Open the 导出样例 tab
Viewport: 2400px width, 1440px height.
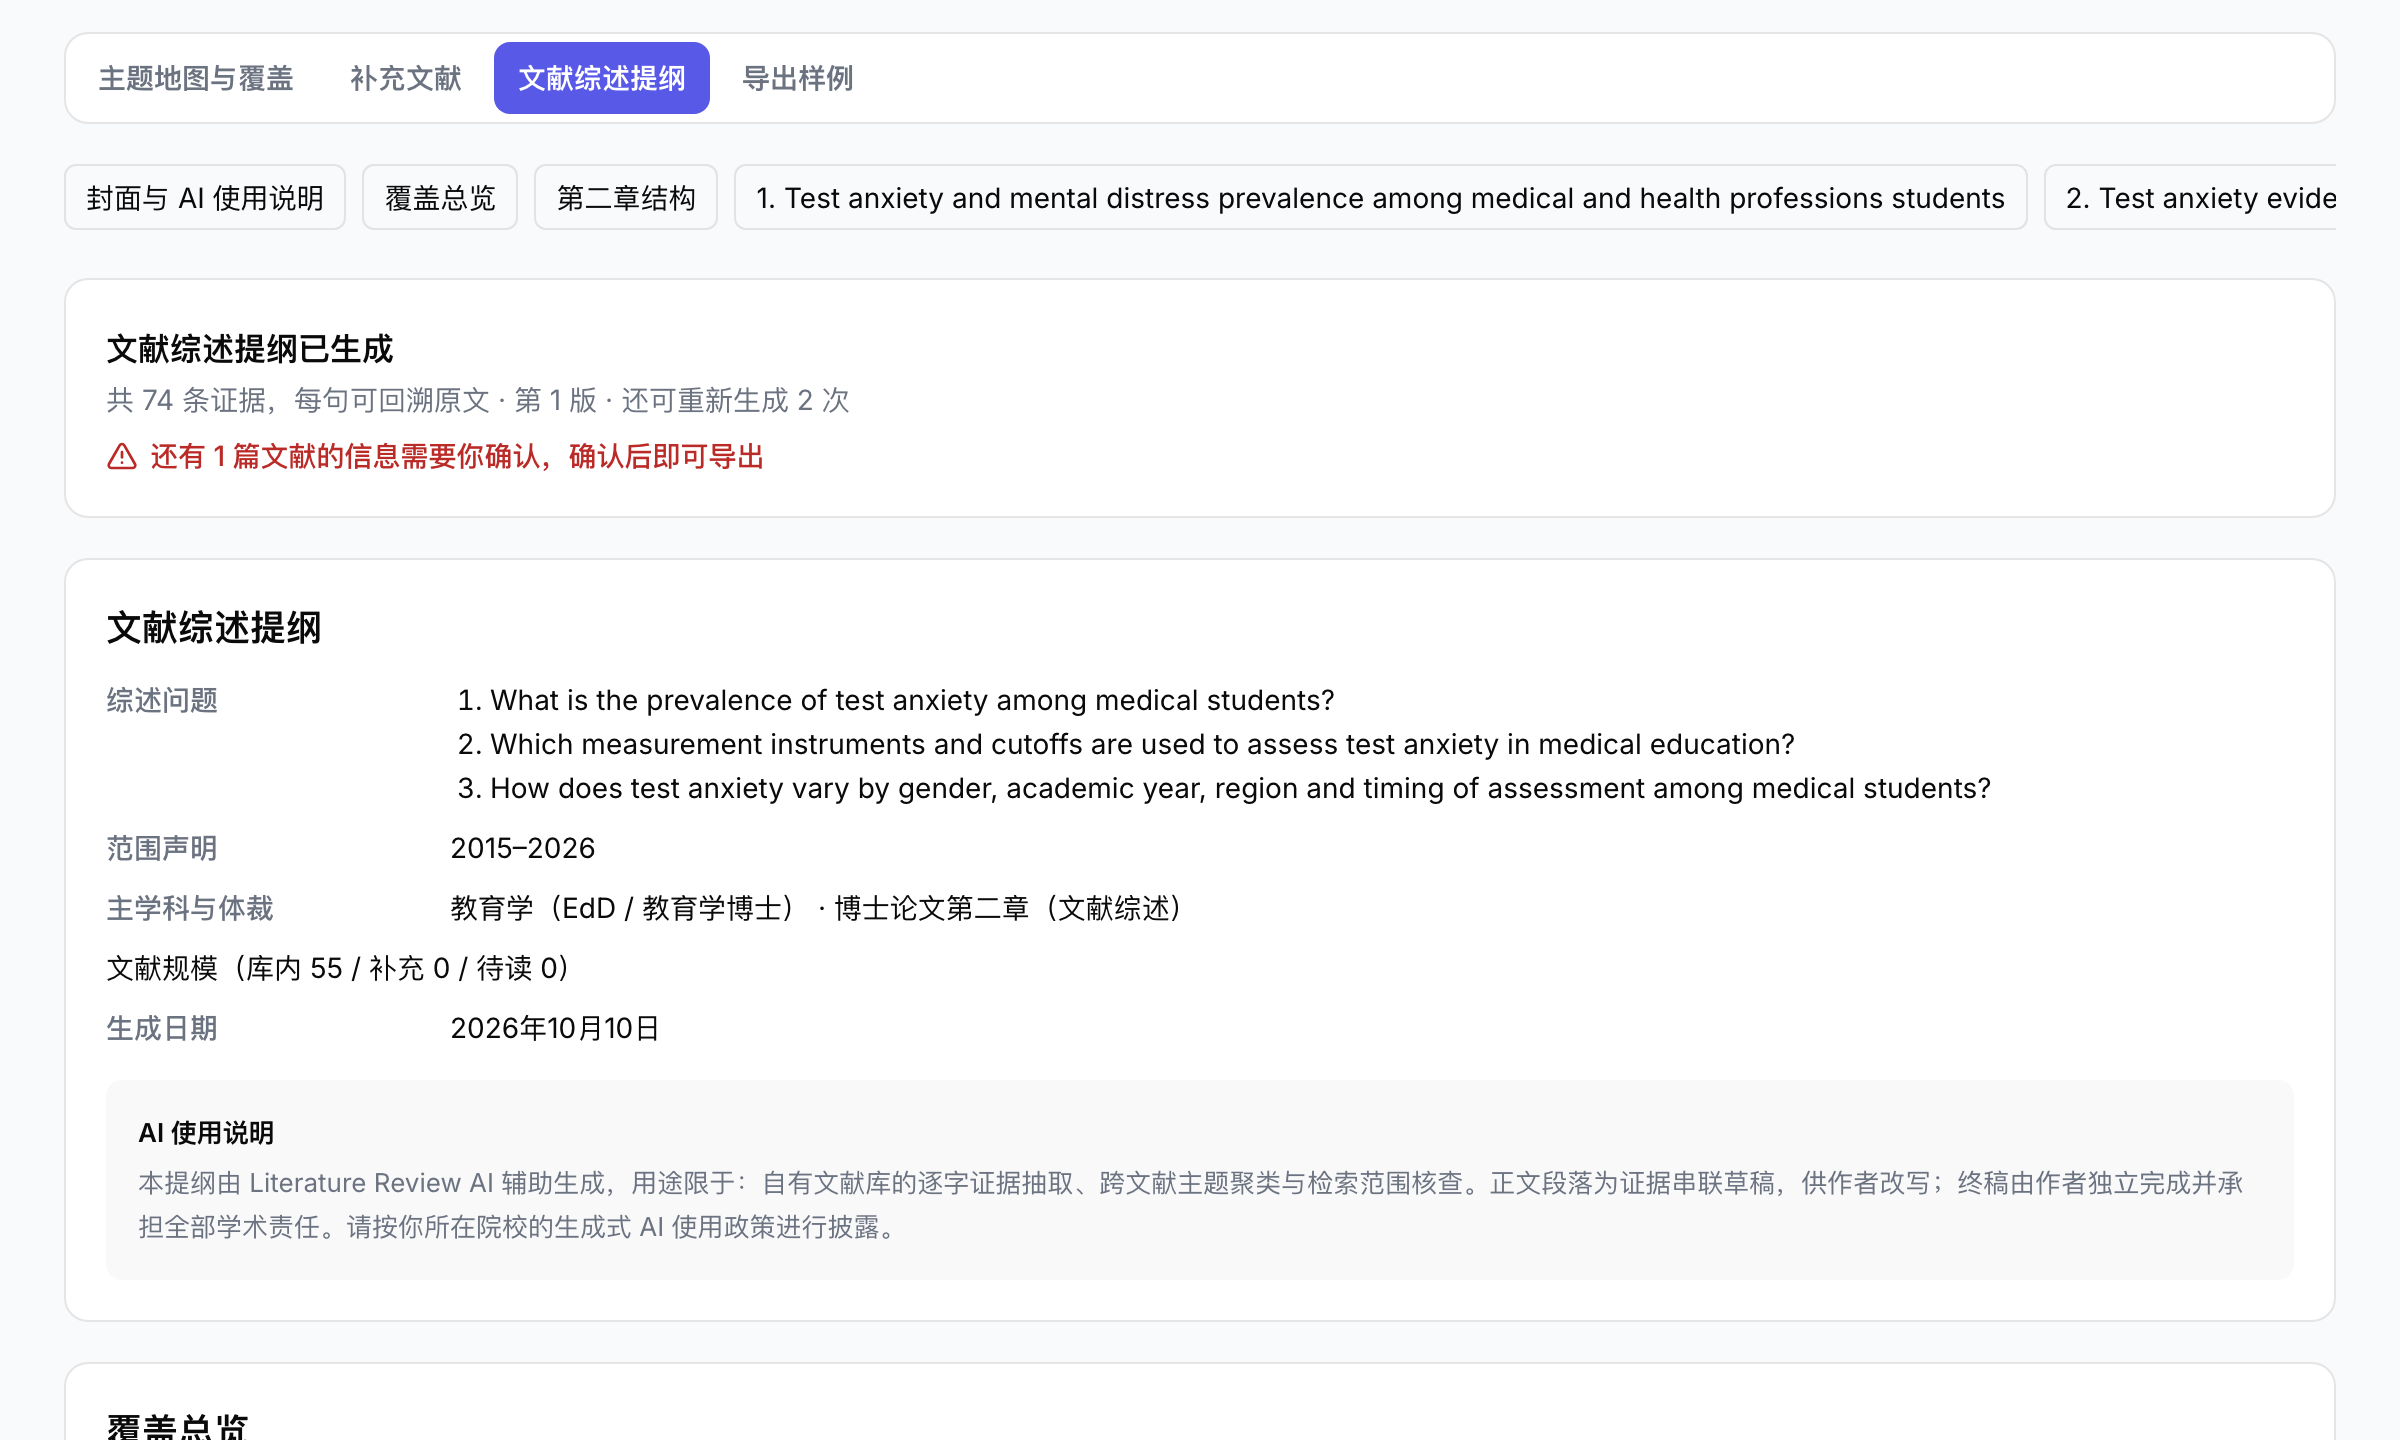point(798,78)
